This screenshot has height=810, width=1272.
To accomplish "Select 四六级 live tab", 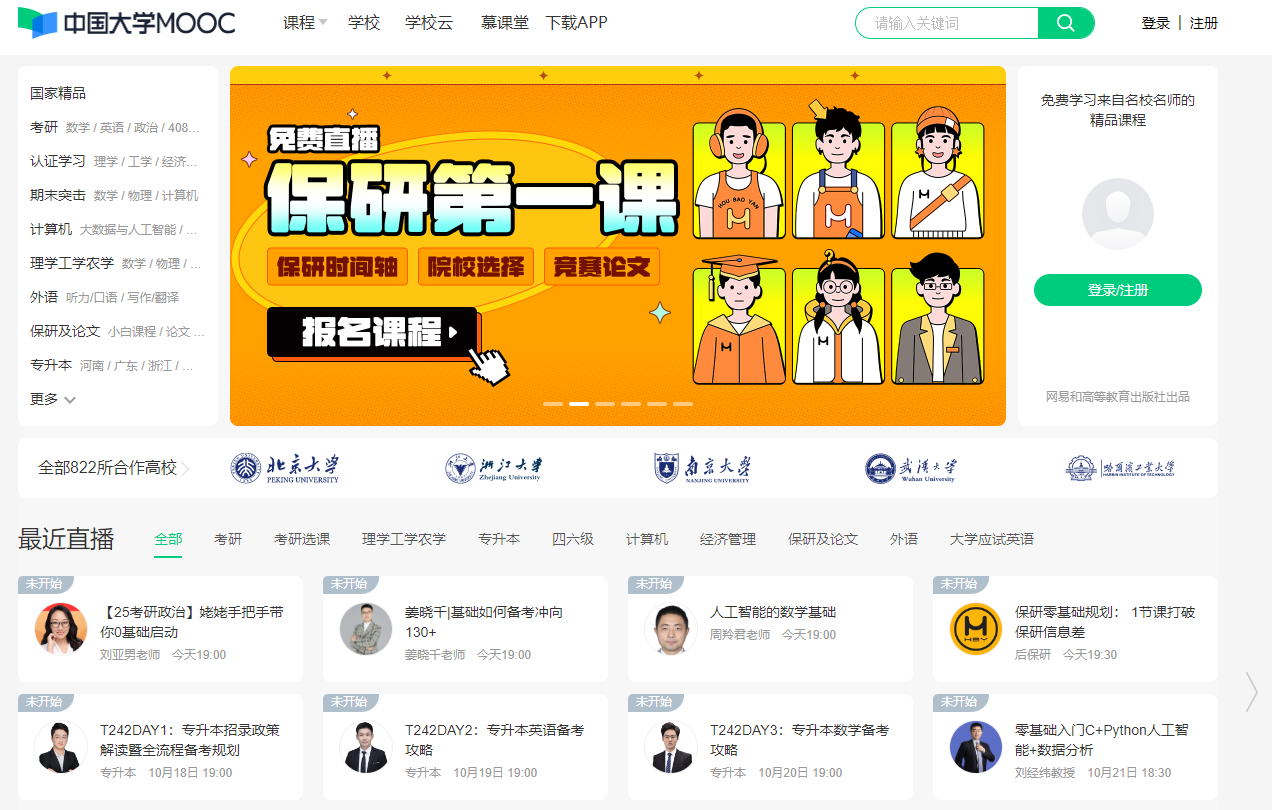I will (573, 539).
